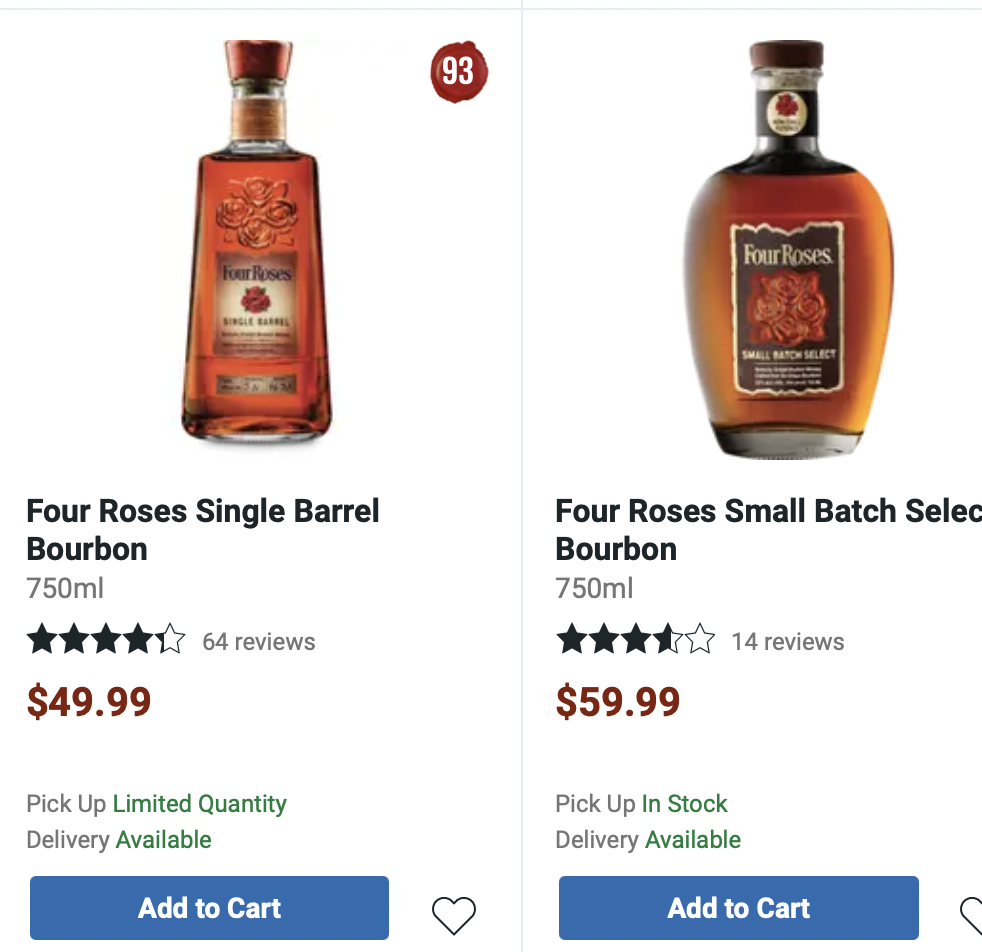Click Delivery Available under Small Batch Select

[648, 840]
